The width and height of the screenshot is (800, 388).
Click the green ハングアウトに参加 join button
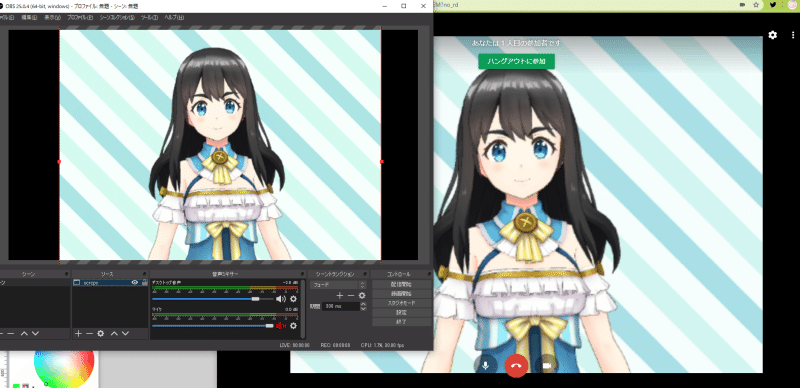[x=516, y=61]
